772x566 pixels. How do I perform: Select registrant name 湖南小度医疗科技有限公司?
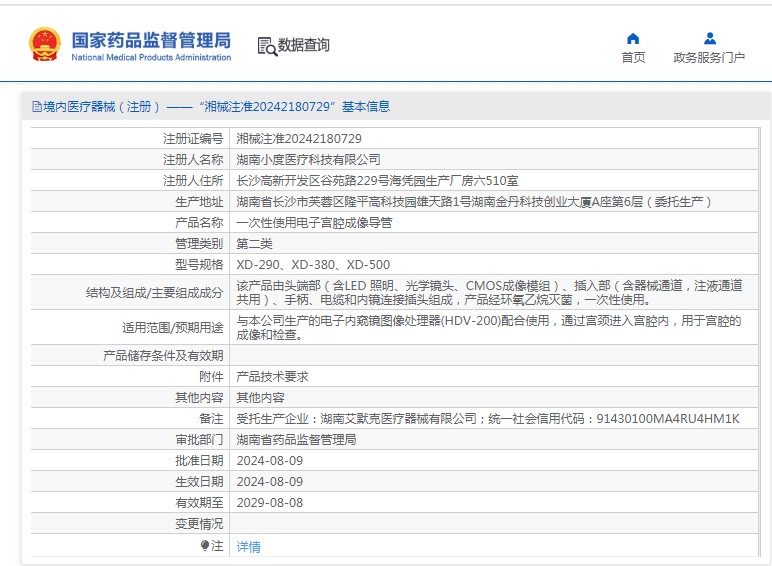coord(308,159)
